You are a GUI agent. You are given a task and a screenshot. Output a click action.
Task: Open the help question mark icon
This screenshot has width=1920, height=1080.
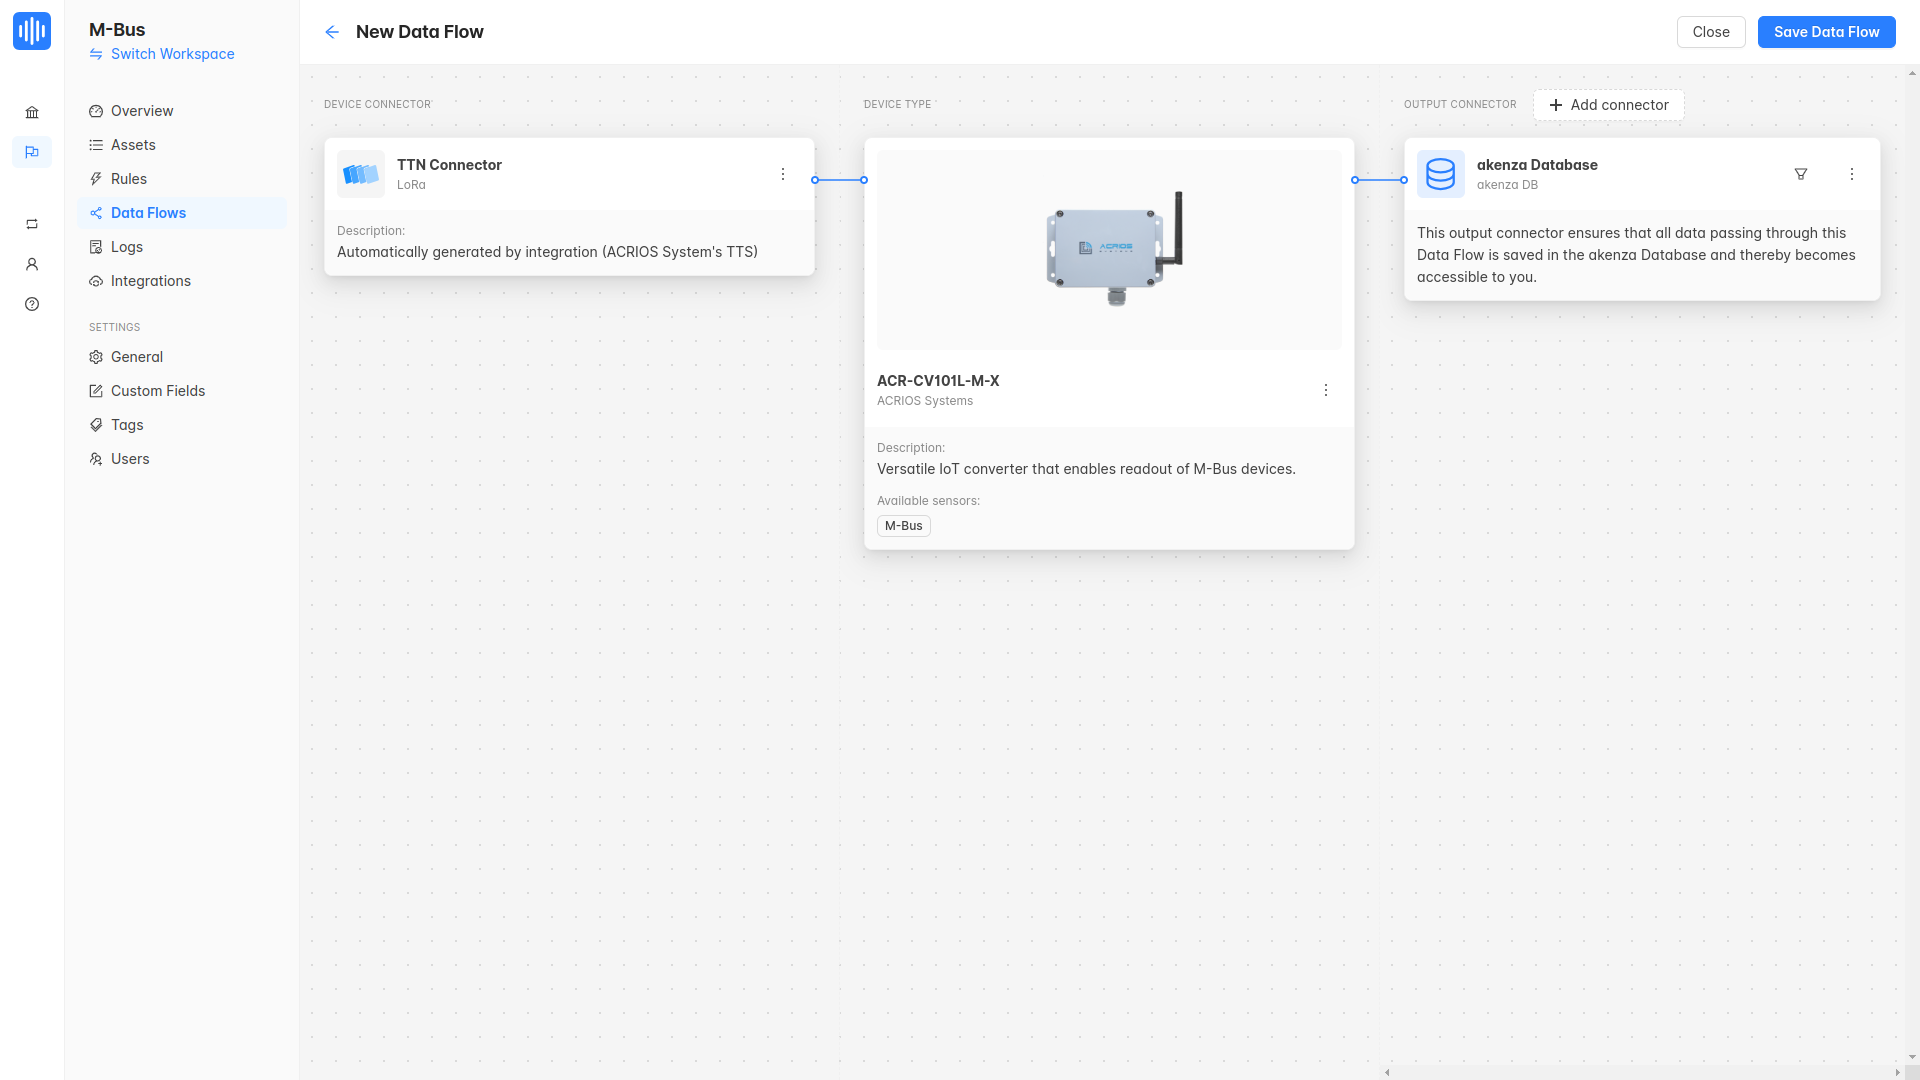click(x=32, y=304)
